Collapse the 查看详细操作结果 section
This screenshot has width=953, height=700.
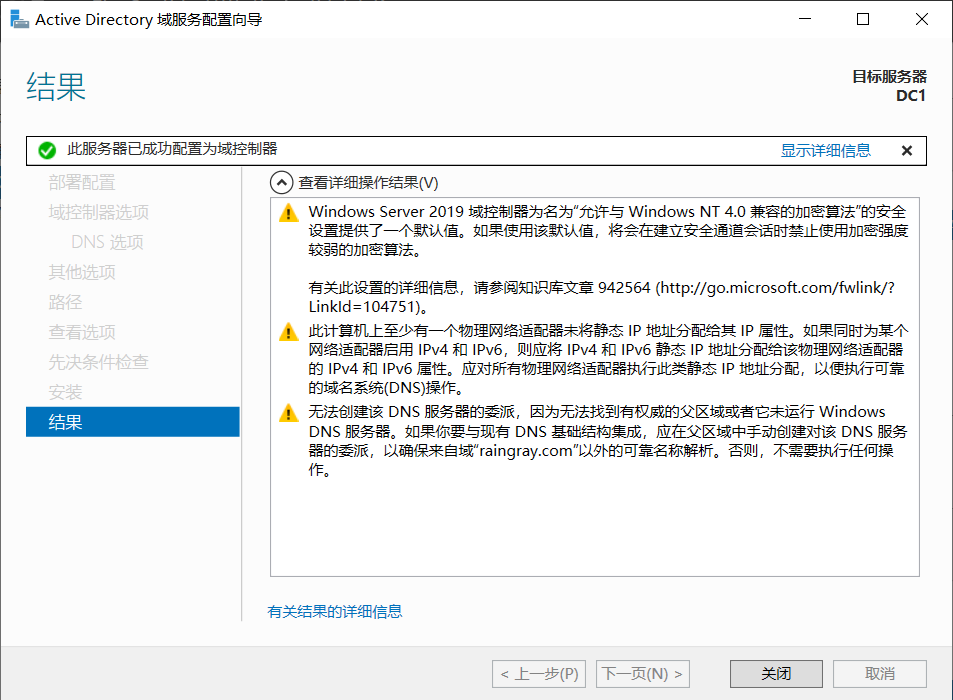pos(281,182)
